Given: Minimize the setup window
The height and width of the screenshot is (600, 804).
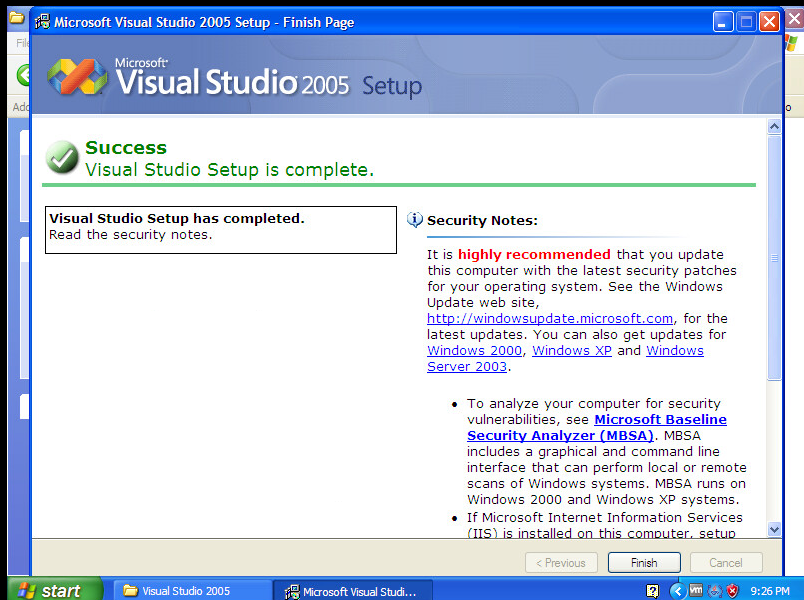Looking at the screenshot, I should coord(722,22).
